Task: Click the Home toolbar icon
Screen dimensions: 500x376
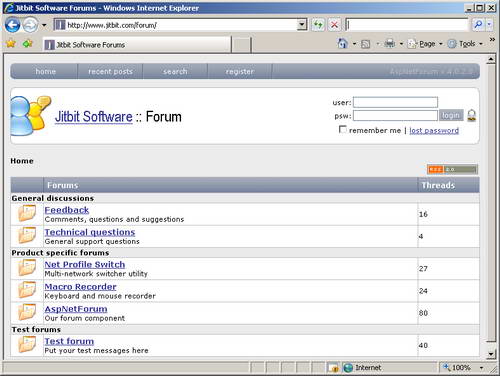Action: (x=342, y=43)
